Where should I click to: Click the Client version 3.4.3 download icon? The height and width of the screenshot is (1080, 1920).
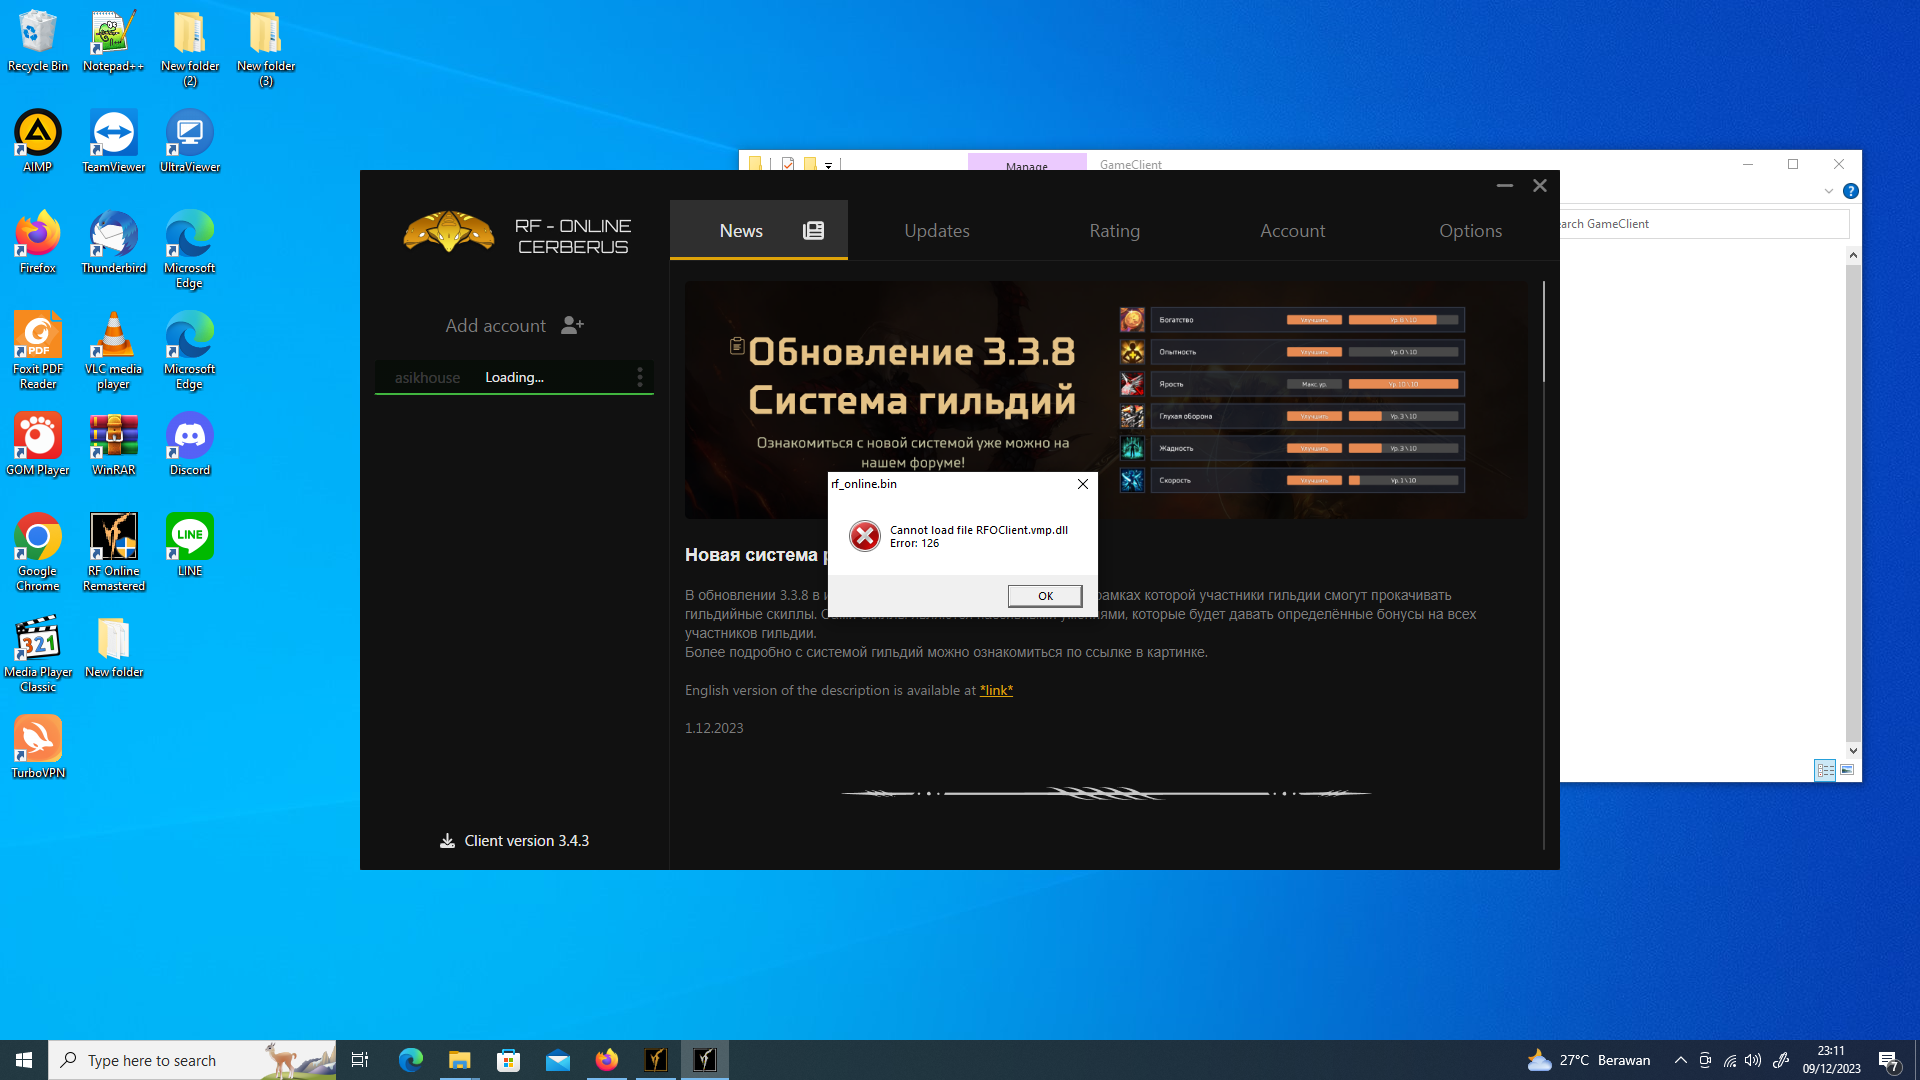(447, 841)
